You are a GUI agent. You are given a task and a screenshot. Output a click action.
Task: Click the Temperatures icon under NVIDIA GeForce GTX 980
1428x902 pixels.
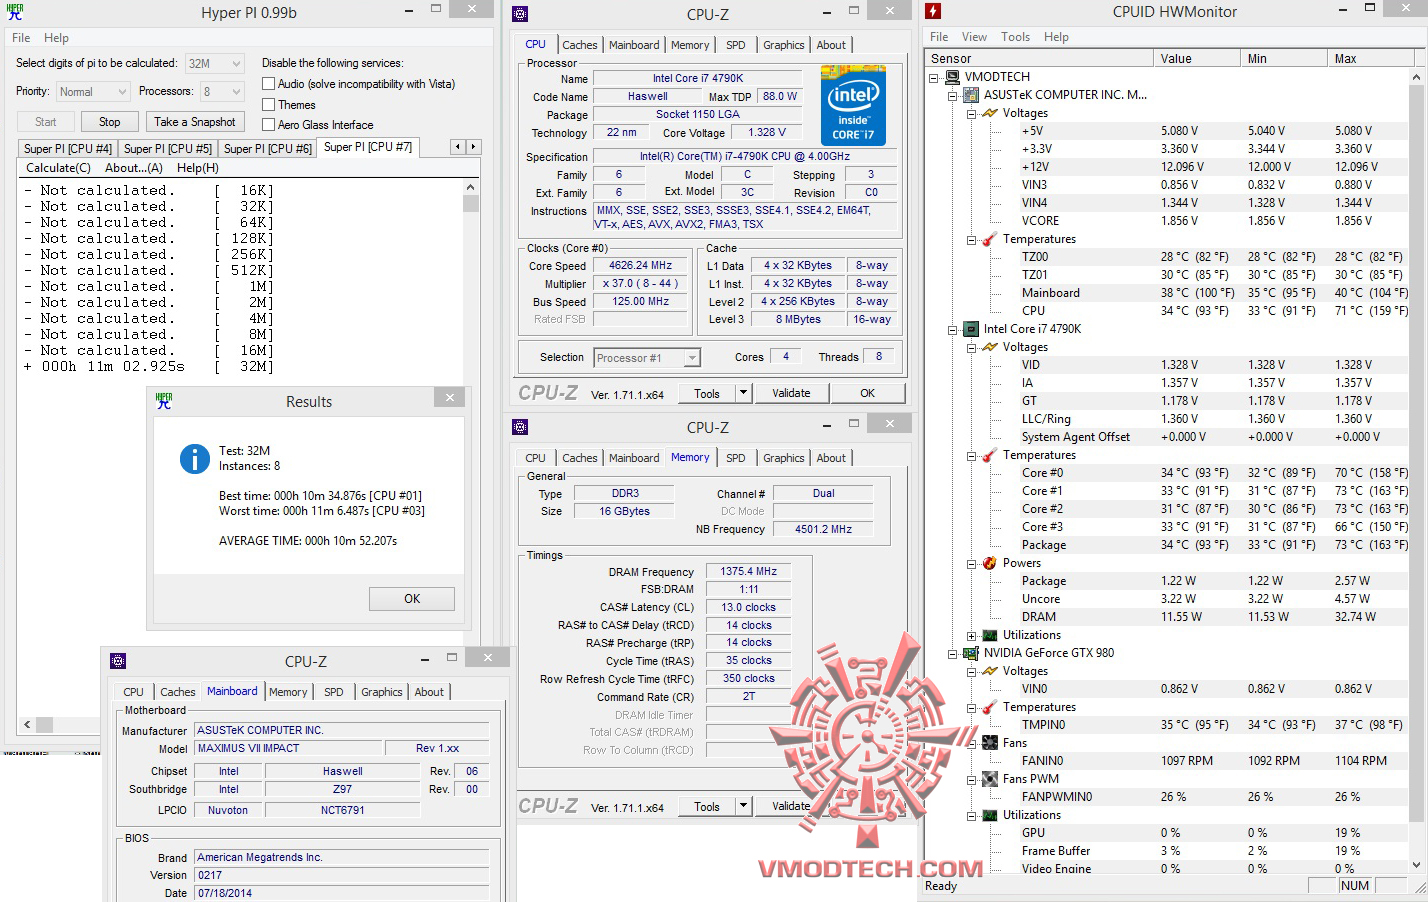[990, 707]
